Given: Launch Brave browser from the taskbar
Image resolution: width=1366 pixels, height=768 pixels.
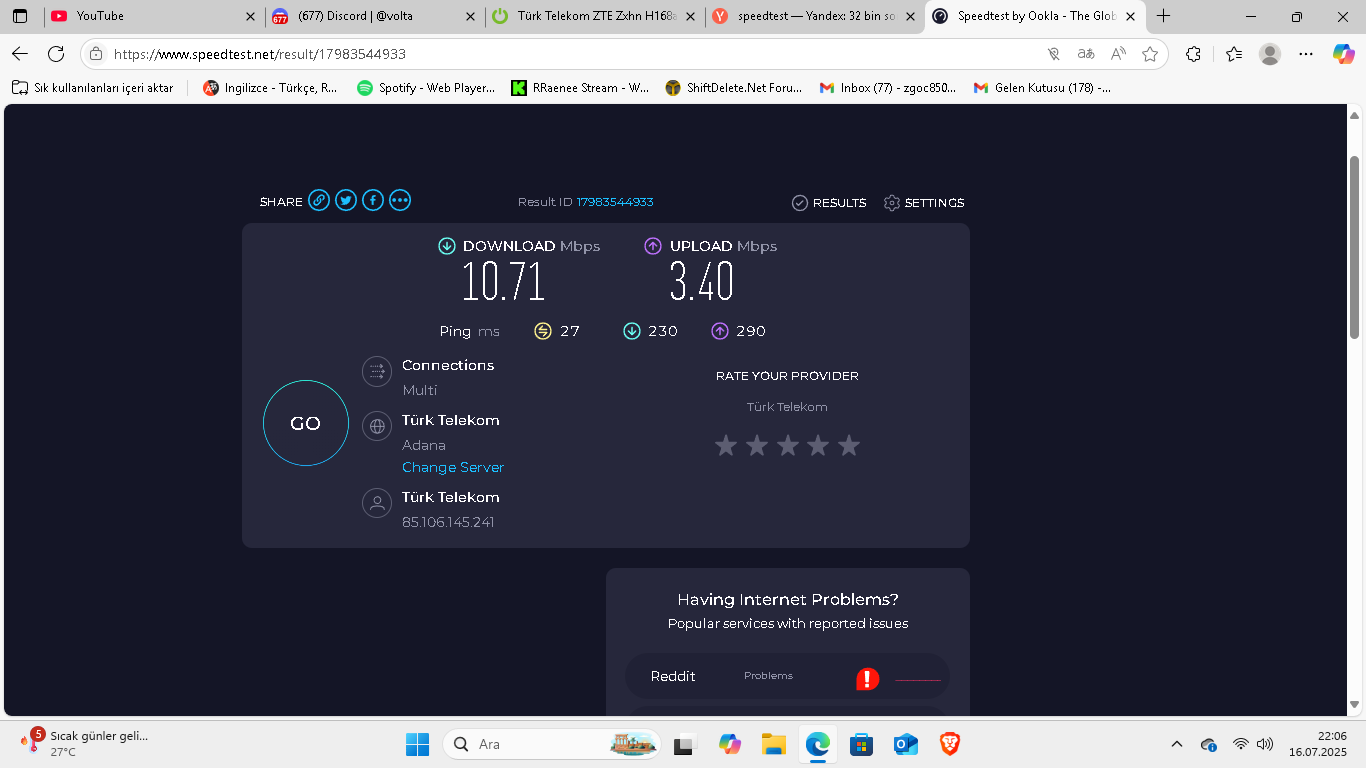Looking at the screenshot, I should [x=950, y=744].
